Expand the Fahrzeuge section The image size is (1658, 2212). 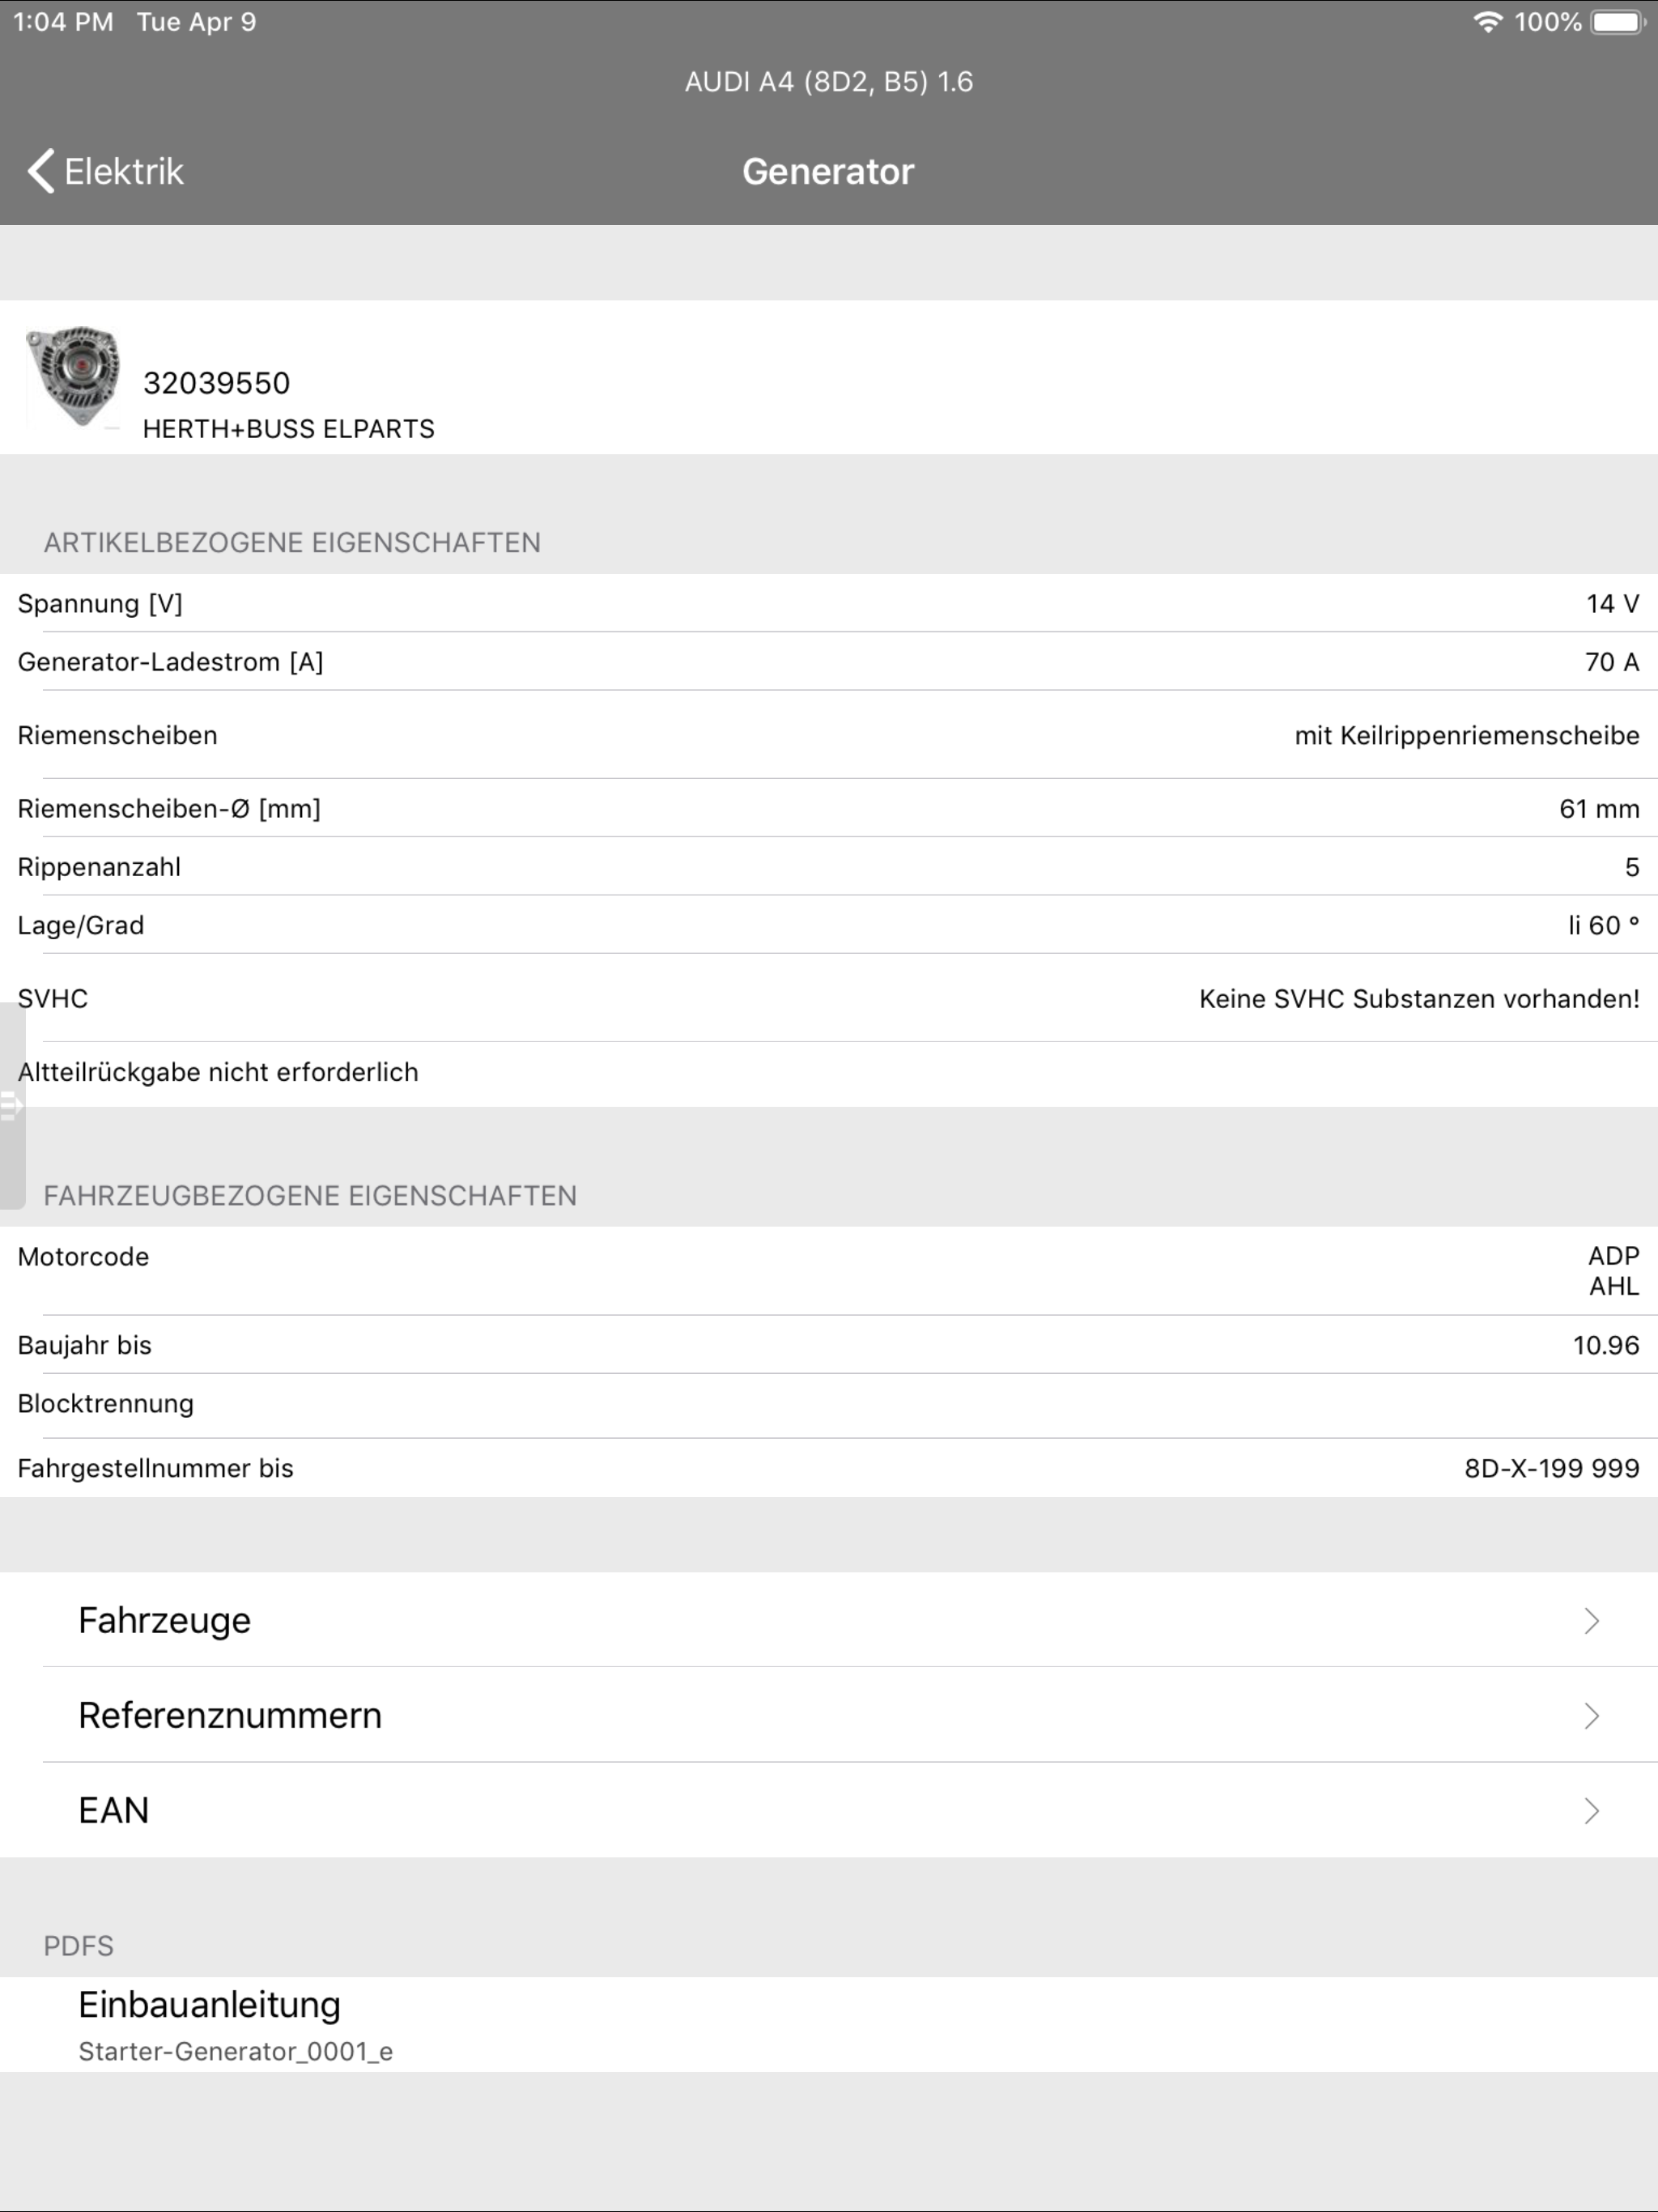coord(828,1620)
